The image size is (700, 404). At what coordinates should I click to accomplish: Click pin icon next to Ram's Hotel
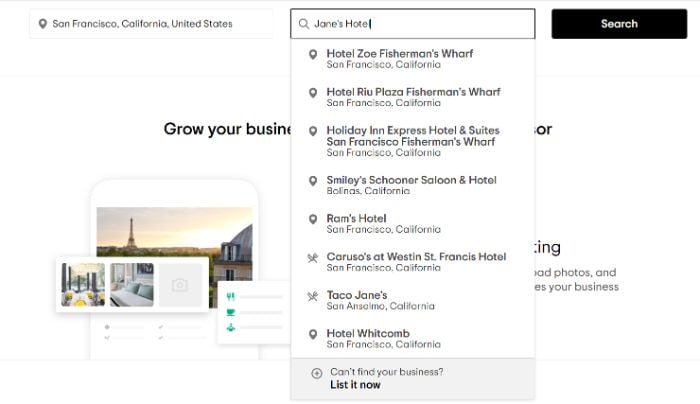[x=313, y=219]
